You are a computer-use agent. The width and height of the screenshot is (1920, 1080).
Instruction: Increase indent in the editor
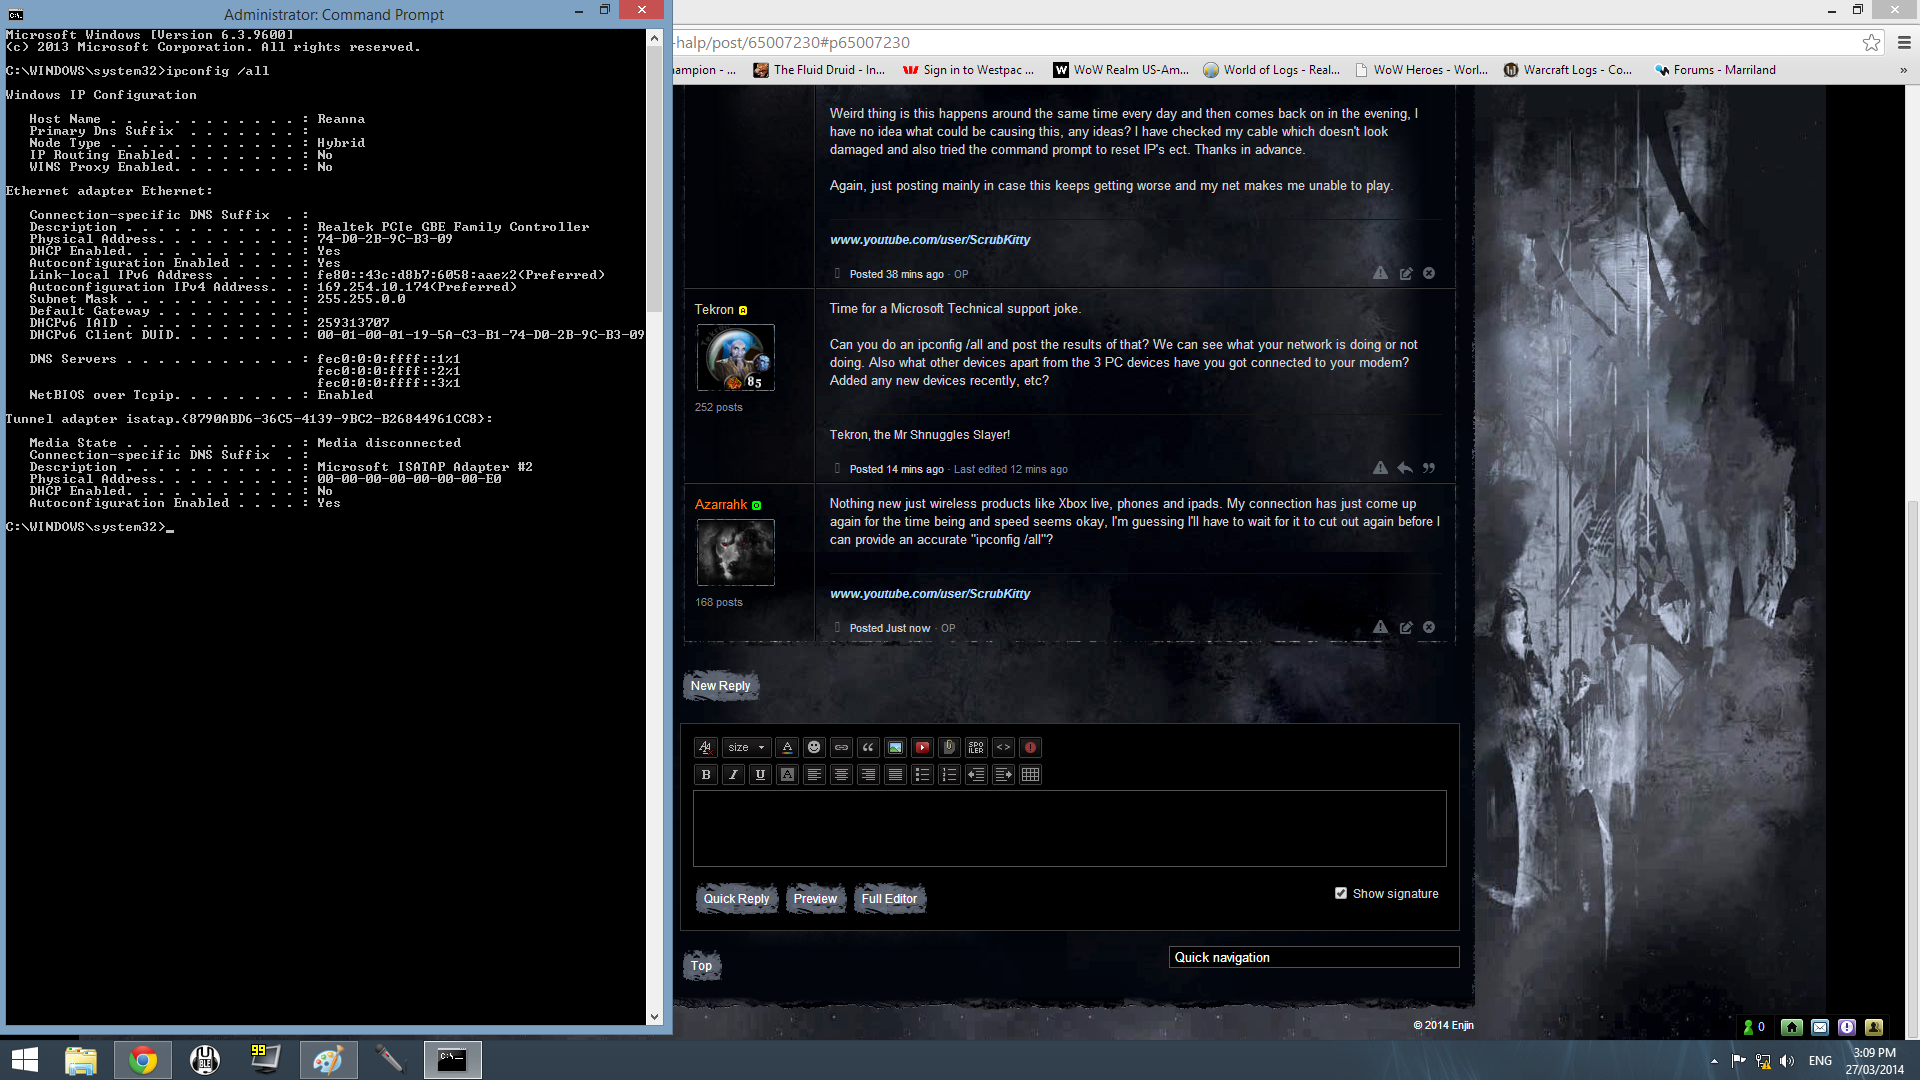(x=1003, y=774)
